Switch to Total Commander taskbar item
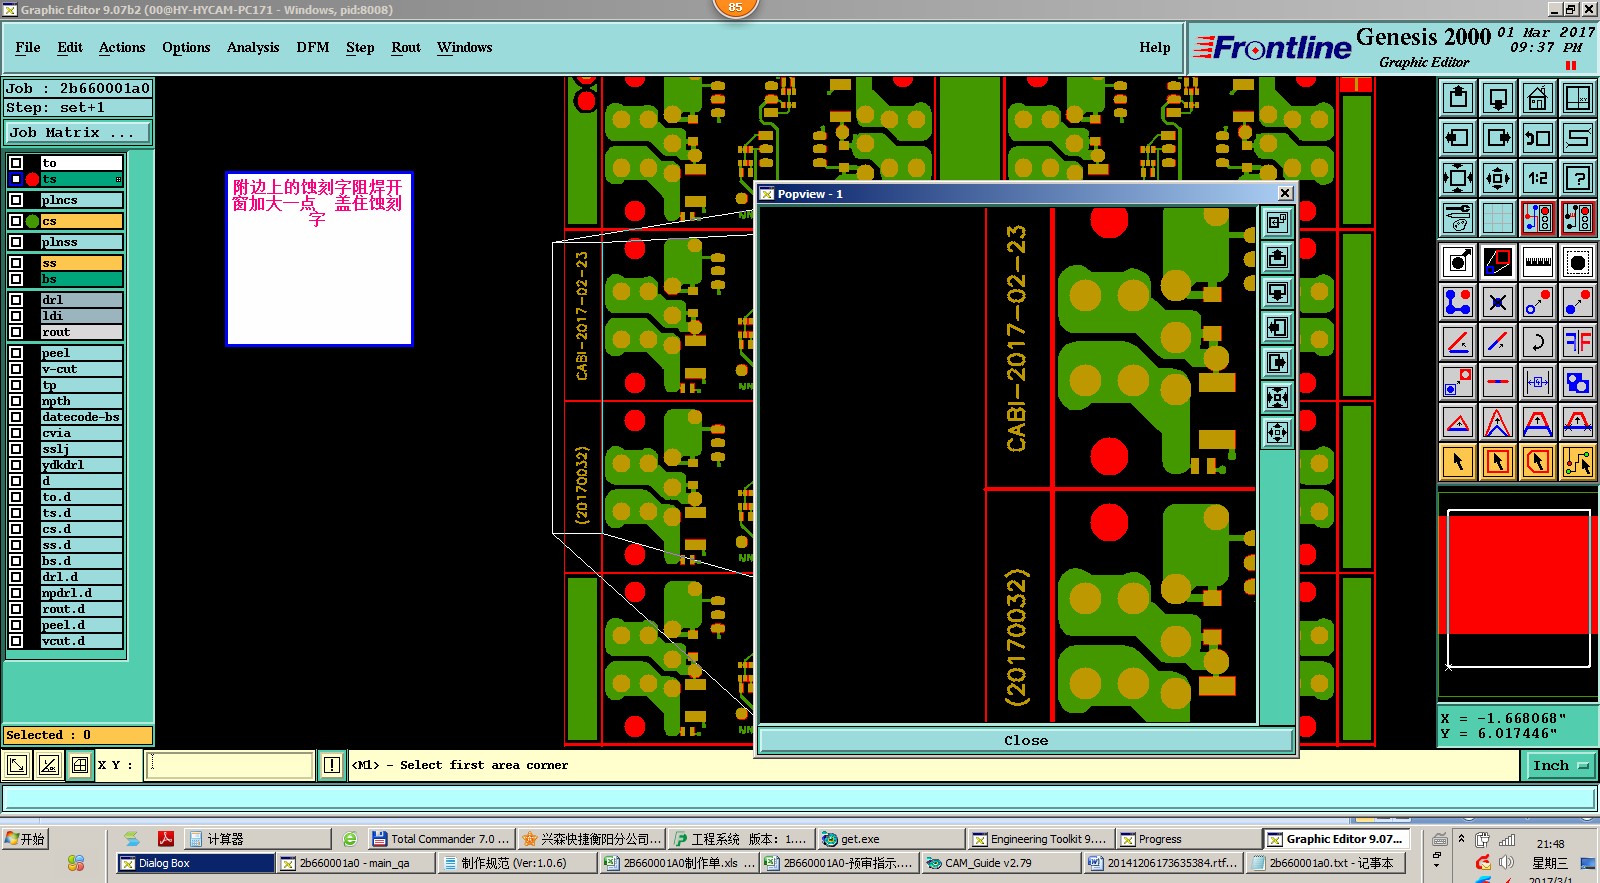 (439, 839)
